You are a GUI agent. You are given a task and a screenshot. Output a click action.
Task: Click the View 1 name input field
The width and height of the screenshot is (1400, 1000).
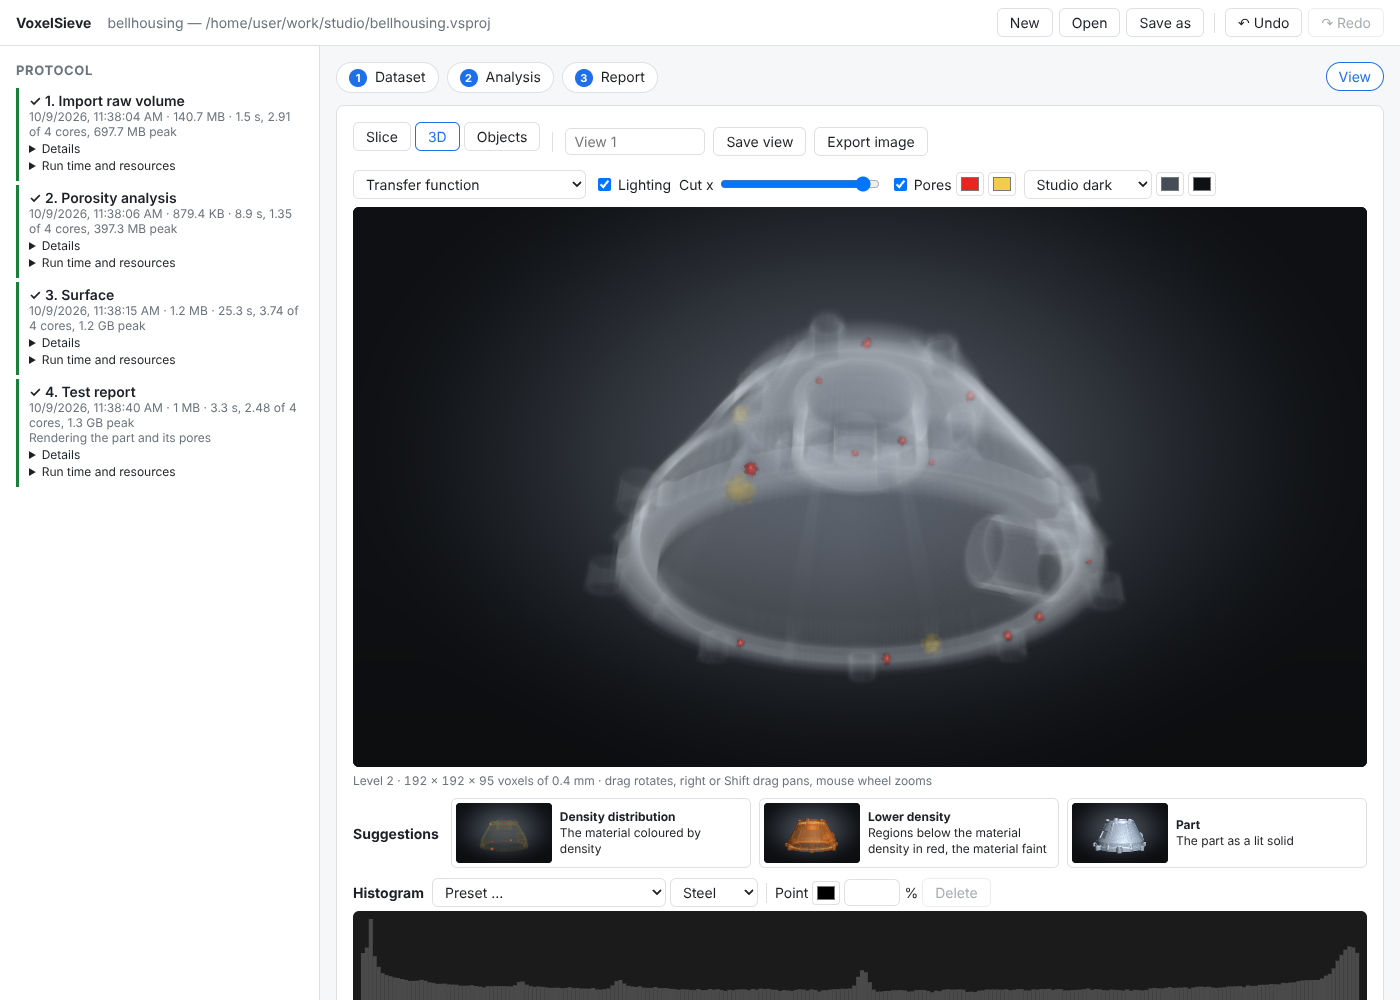click(635, 142)
